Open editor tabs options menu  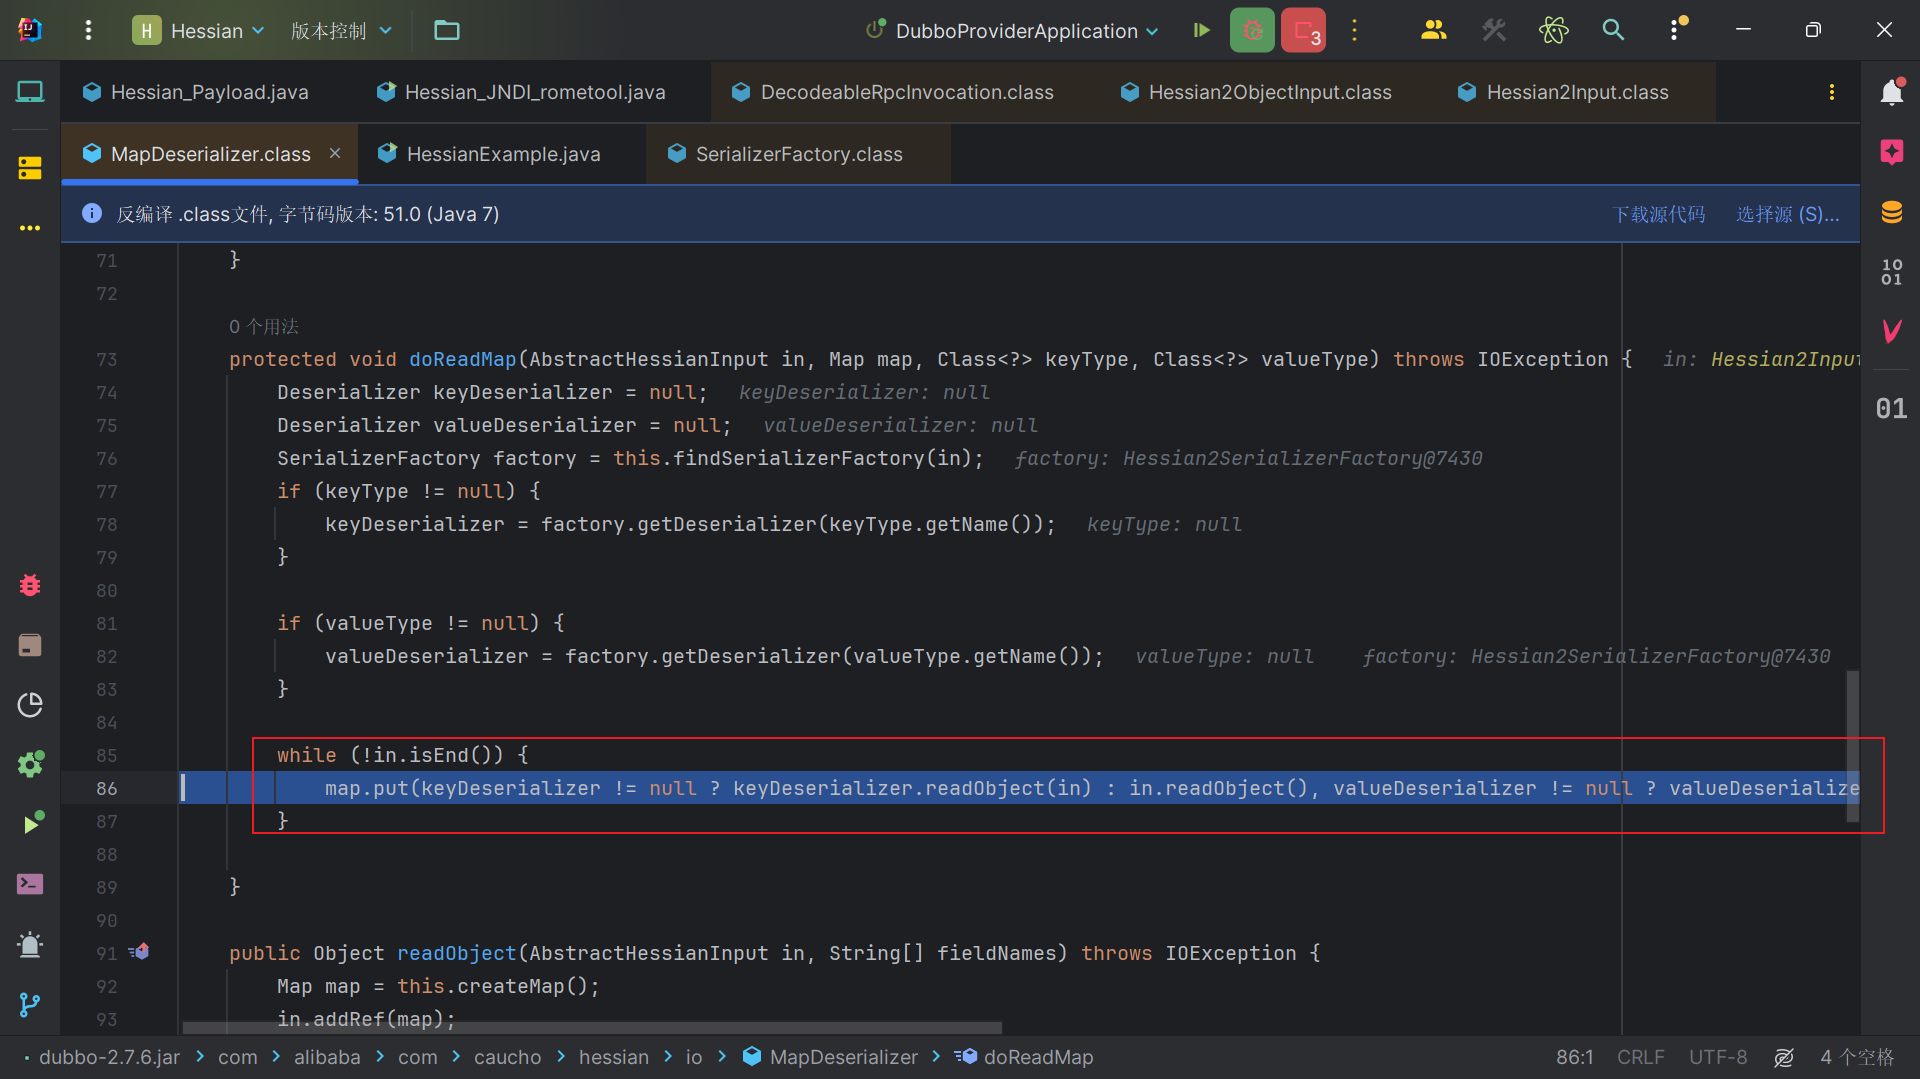coord(1832,92)
